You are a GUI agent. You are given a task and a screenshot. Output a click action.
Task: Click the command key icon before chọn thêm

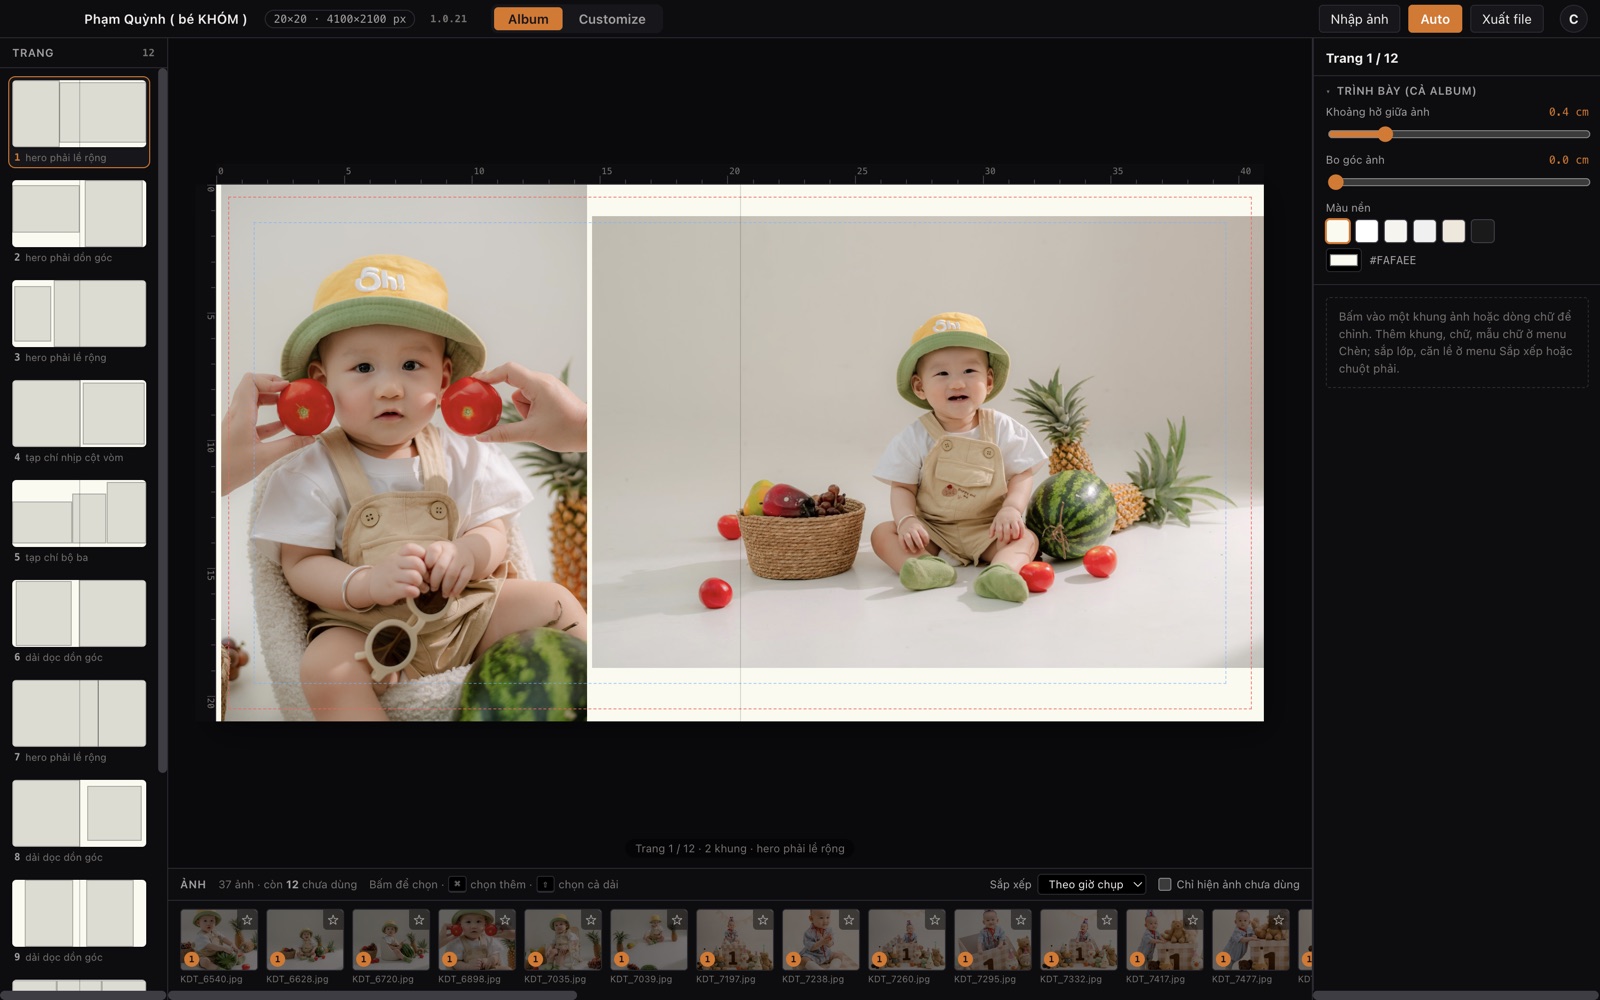click(457, 884)
